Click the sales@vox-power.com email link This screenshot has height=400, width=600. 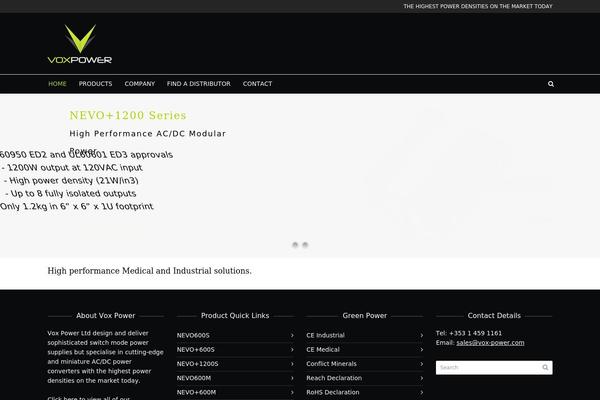490,342
